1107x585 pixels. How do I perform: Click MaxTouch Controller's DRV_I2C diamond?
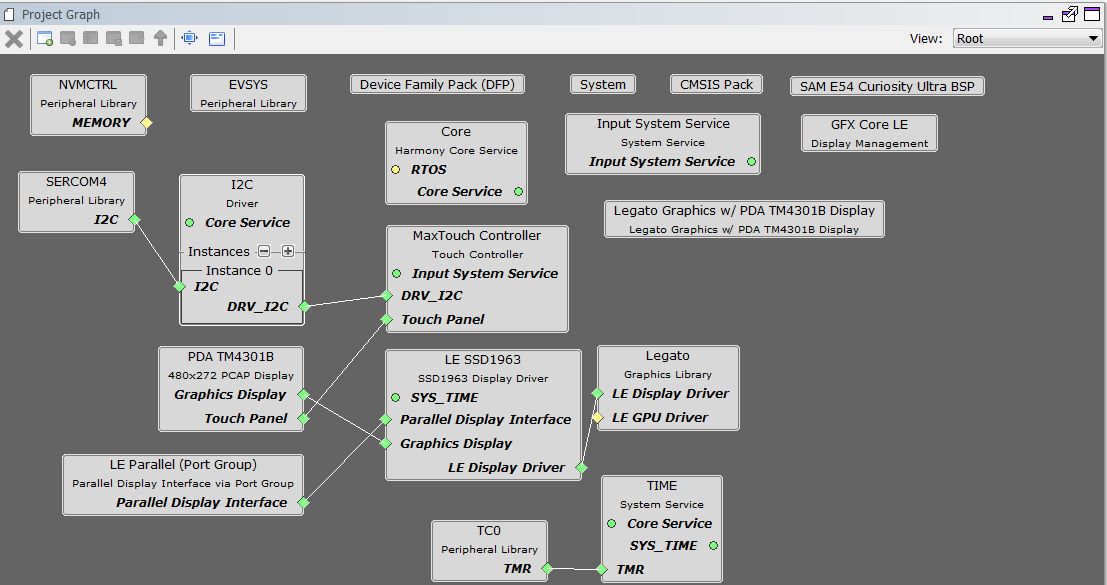[387, 296]
